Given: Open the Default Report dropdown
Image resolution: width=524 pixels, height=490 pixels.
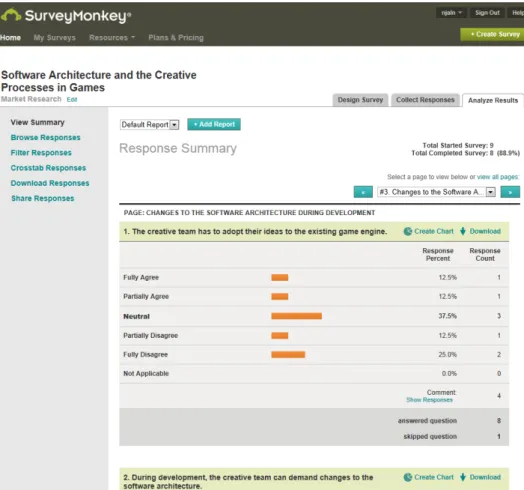Looking at the screenshot, I should [x=150, y=125].
